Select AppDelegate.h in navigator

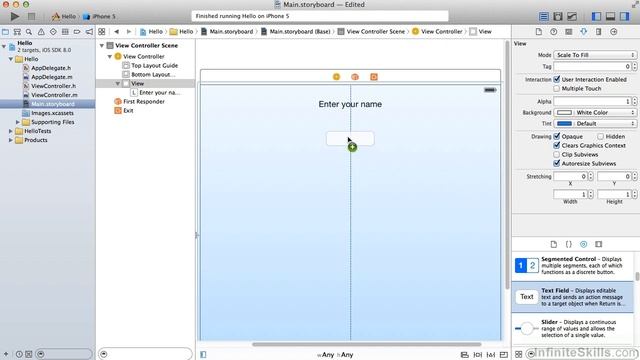click(51, 68)
